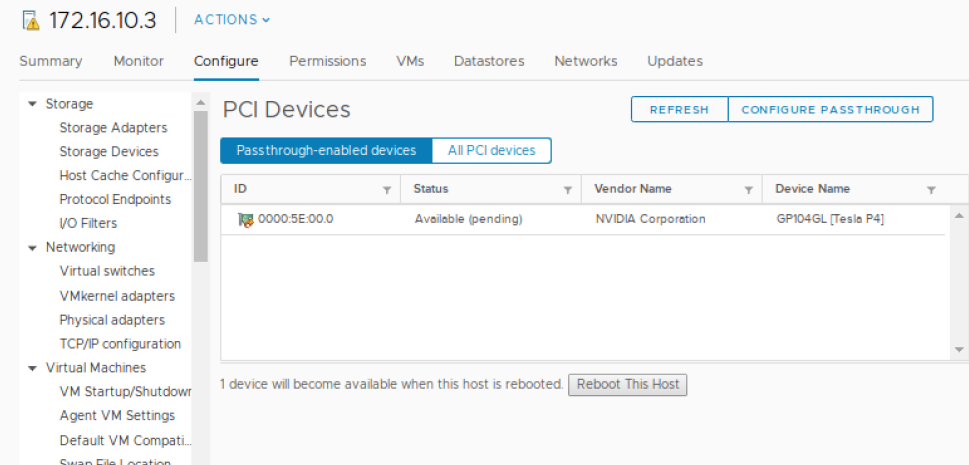Image resolution: width=969 pixels, height=465 pixels.
Task: Switch to the Monitor tab
Action: [x=138, y=61]
